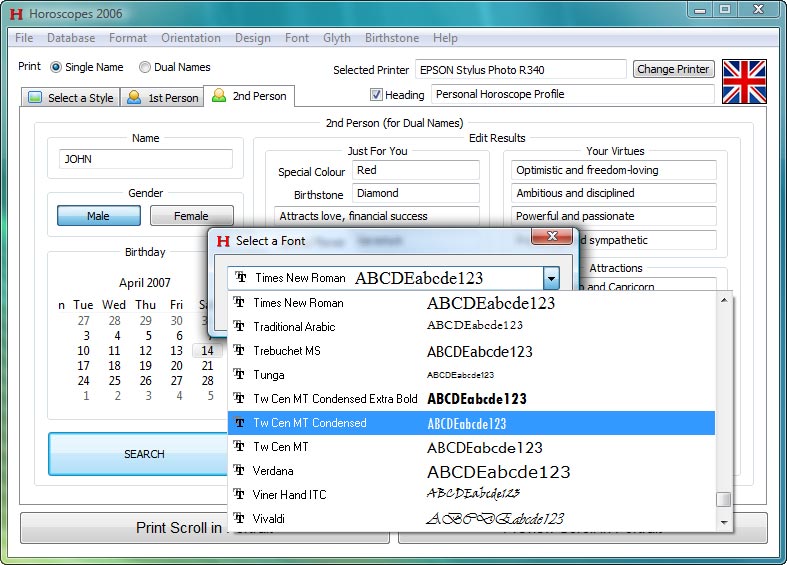Open the Help menu

pyautogui.click(x=445, y=38)
